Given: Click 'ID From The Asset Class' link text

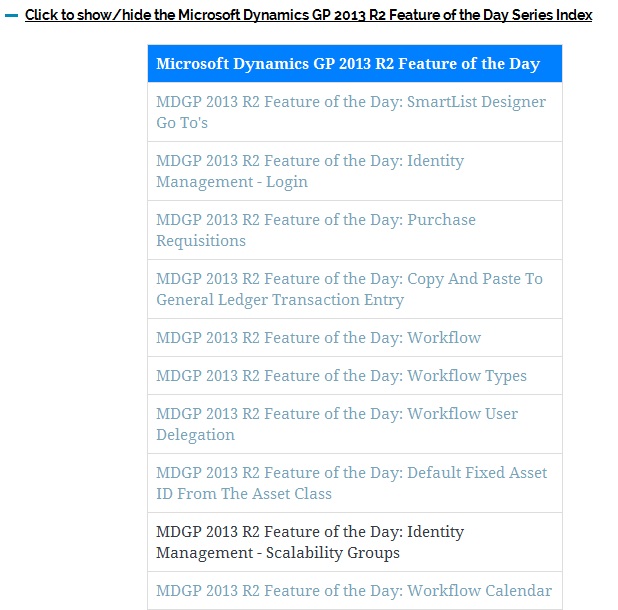Looking at the screenshot, I should 244,493.
